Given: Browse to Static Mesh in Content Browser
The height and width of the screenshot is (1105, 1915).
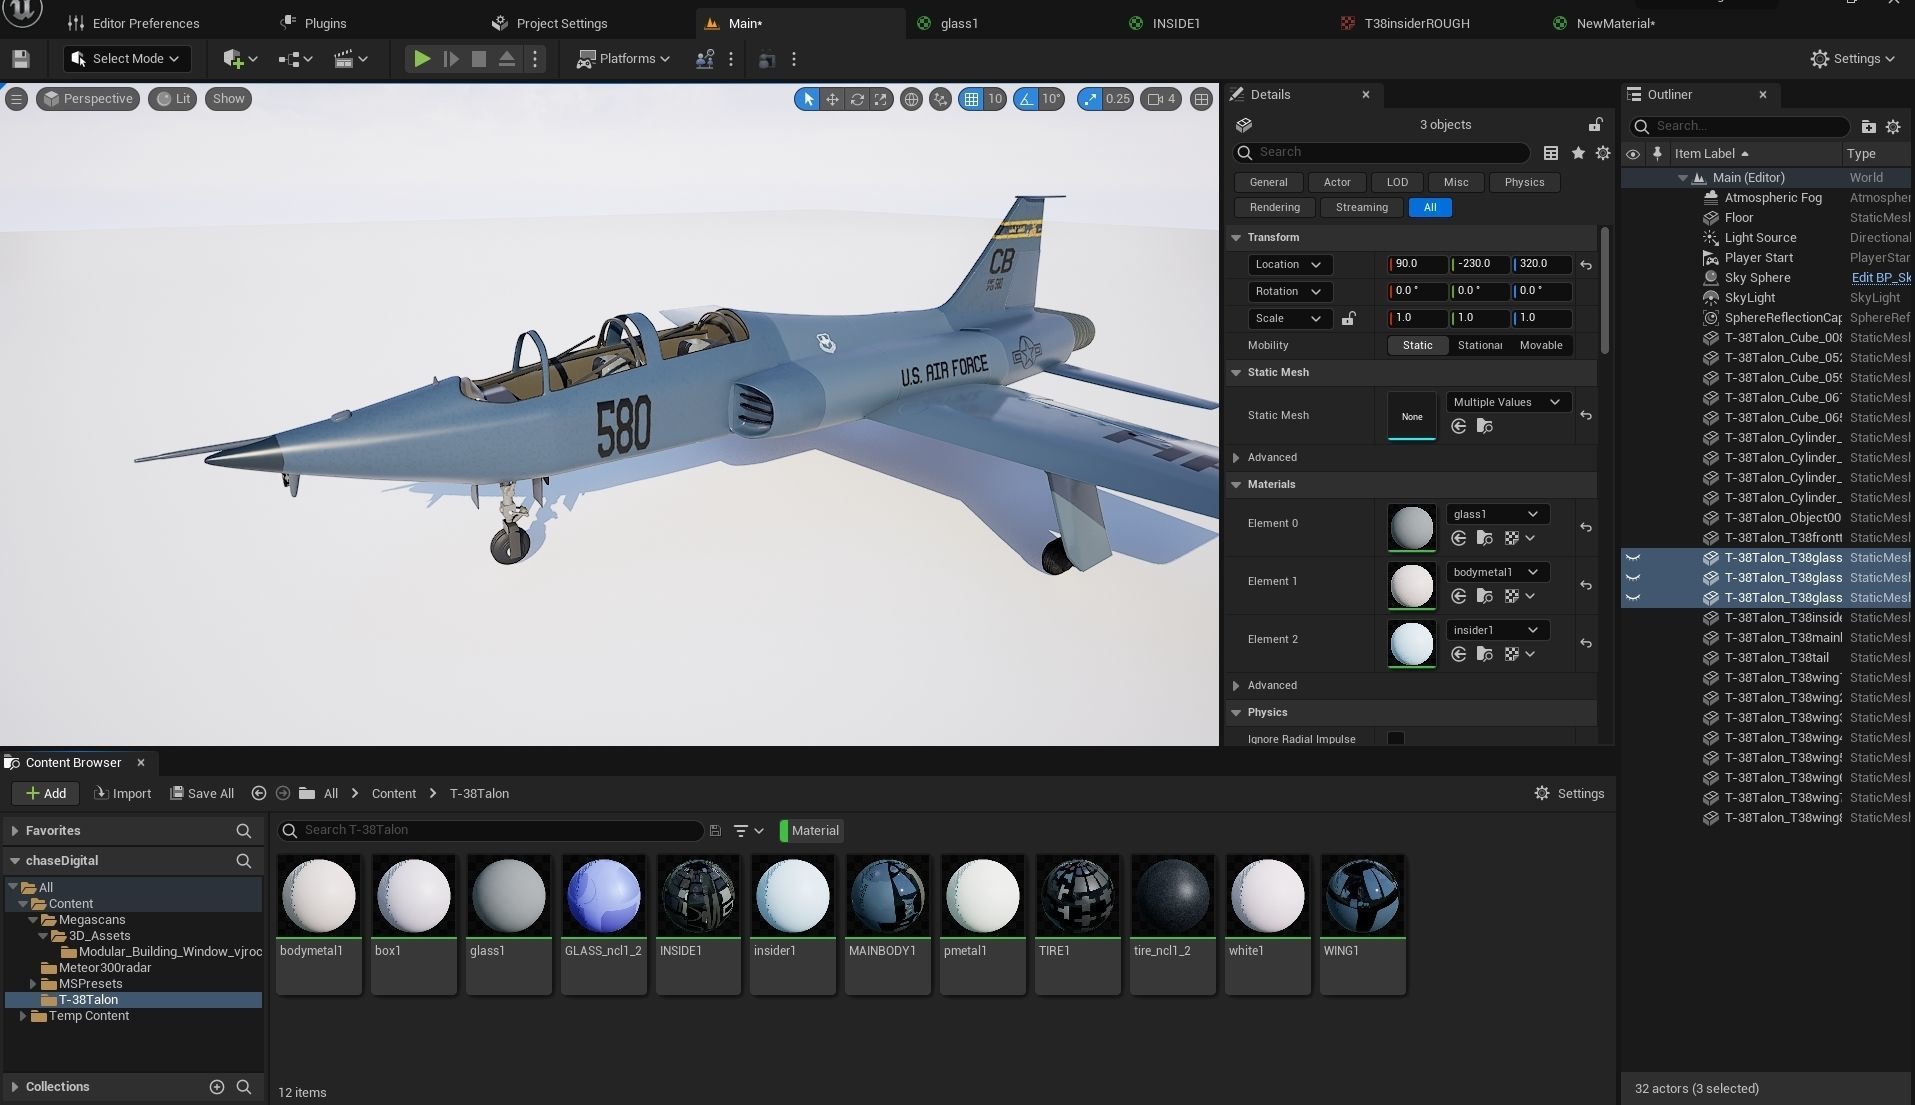Looking at the screenshot, I should (1485, 427).
